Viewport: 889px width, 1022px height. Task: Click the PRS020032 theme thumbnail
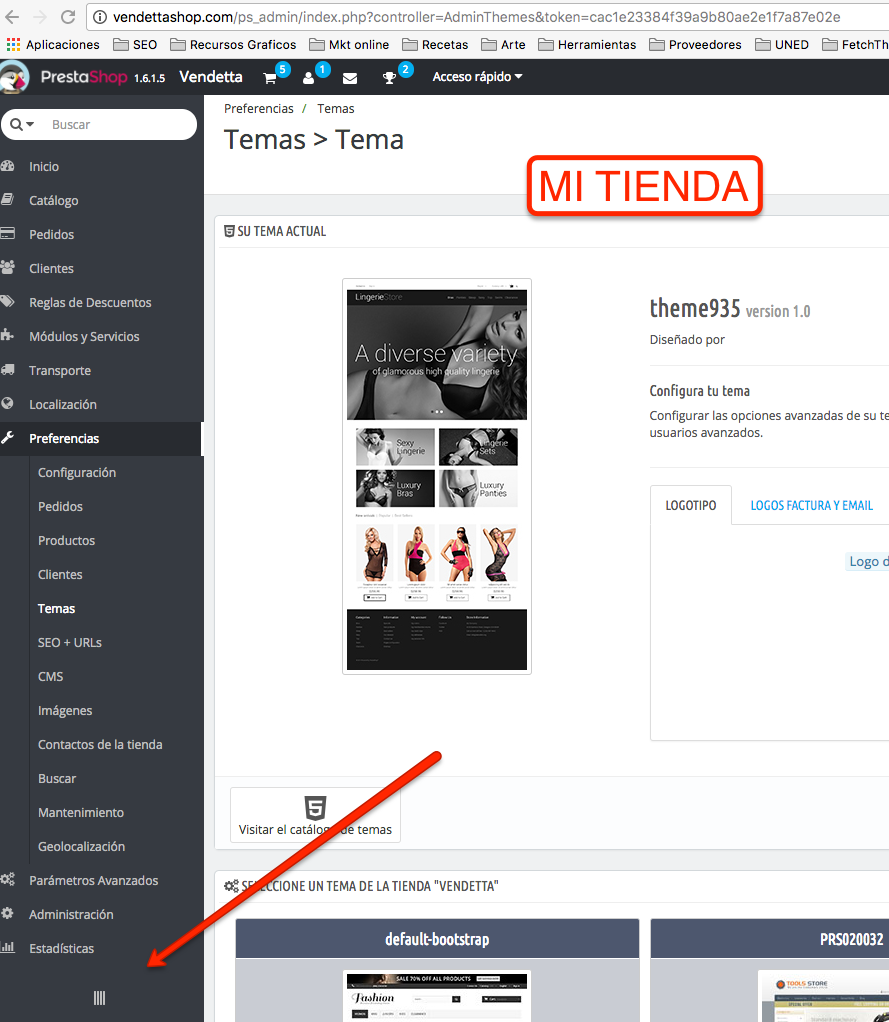click(x=825, y=996)
